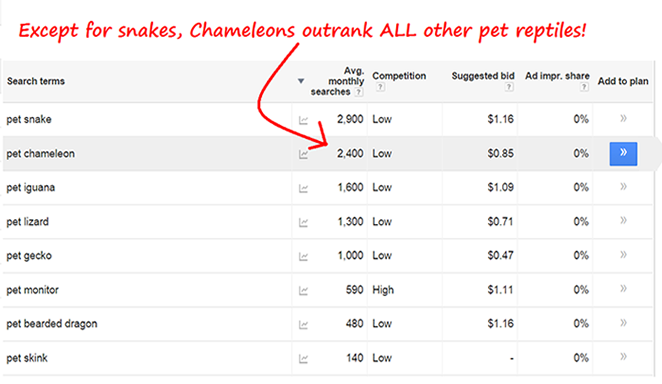Show trend chart icon for pet iguana
662x384 pixels.
(x=303, y=188)
